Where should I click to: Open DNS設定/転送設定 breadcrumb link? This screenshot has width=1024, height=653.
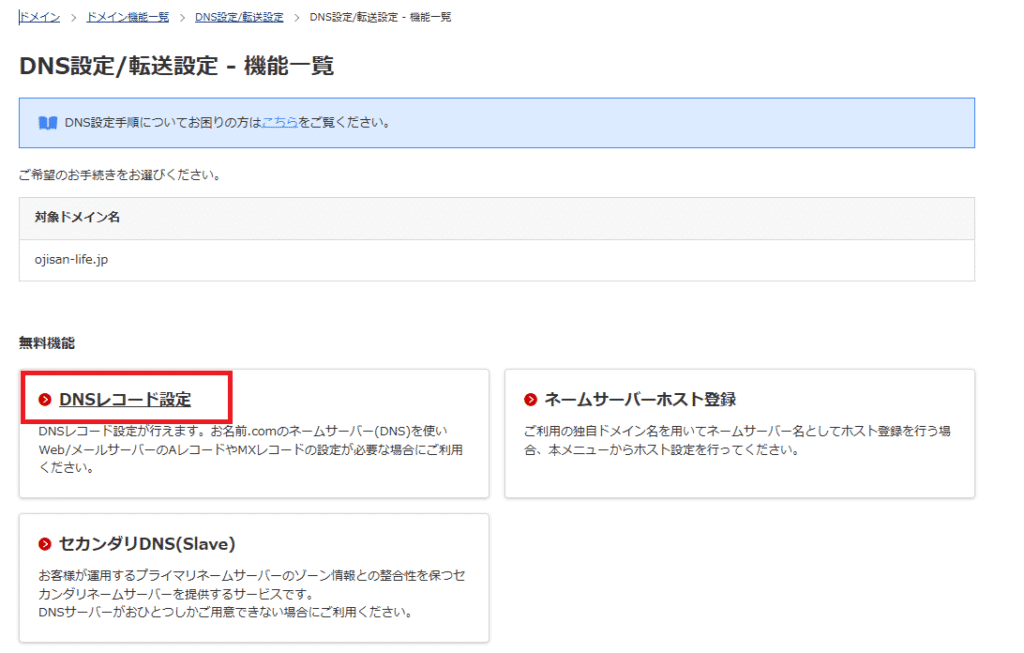pyautogui.click(x=239, y=18)
